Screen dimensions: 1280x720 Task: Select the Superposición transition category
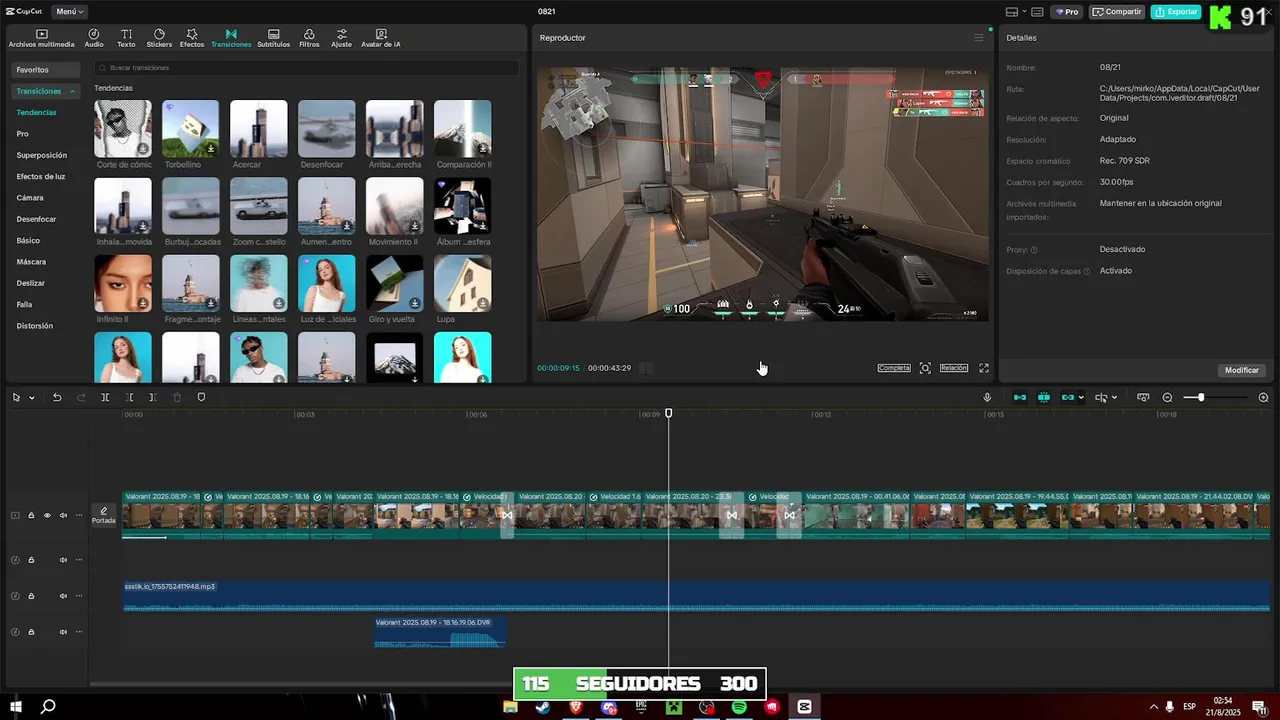pyautogui.click(x=42, y=155)
